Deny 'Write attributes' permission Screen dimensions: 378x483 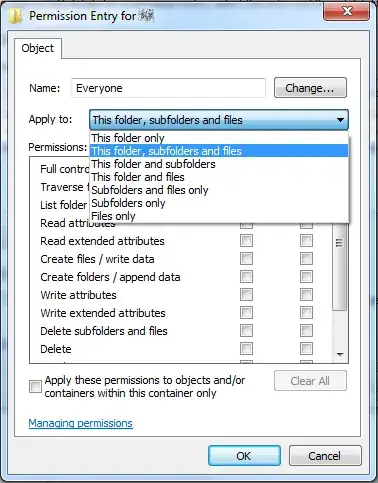[x=306, y=295]
